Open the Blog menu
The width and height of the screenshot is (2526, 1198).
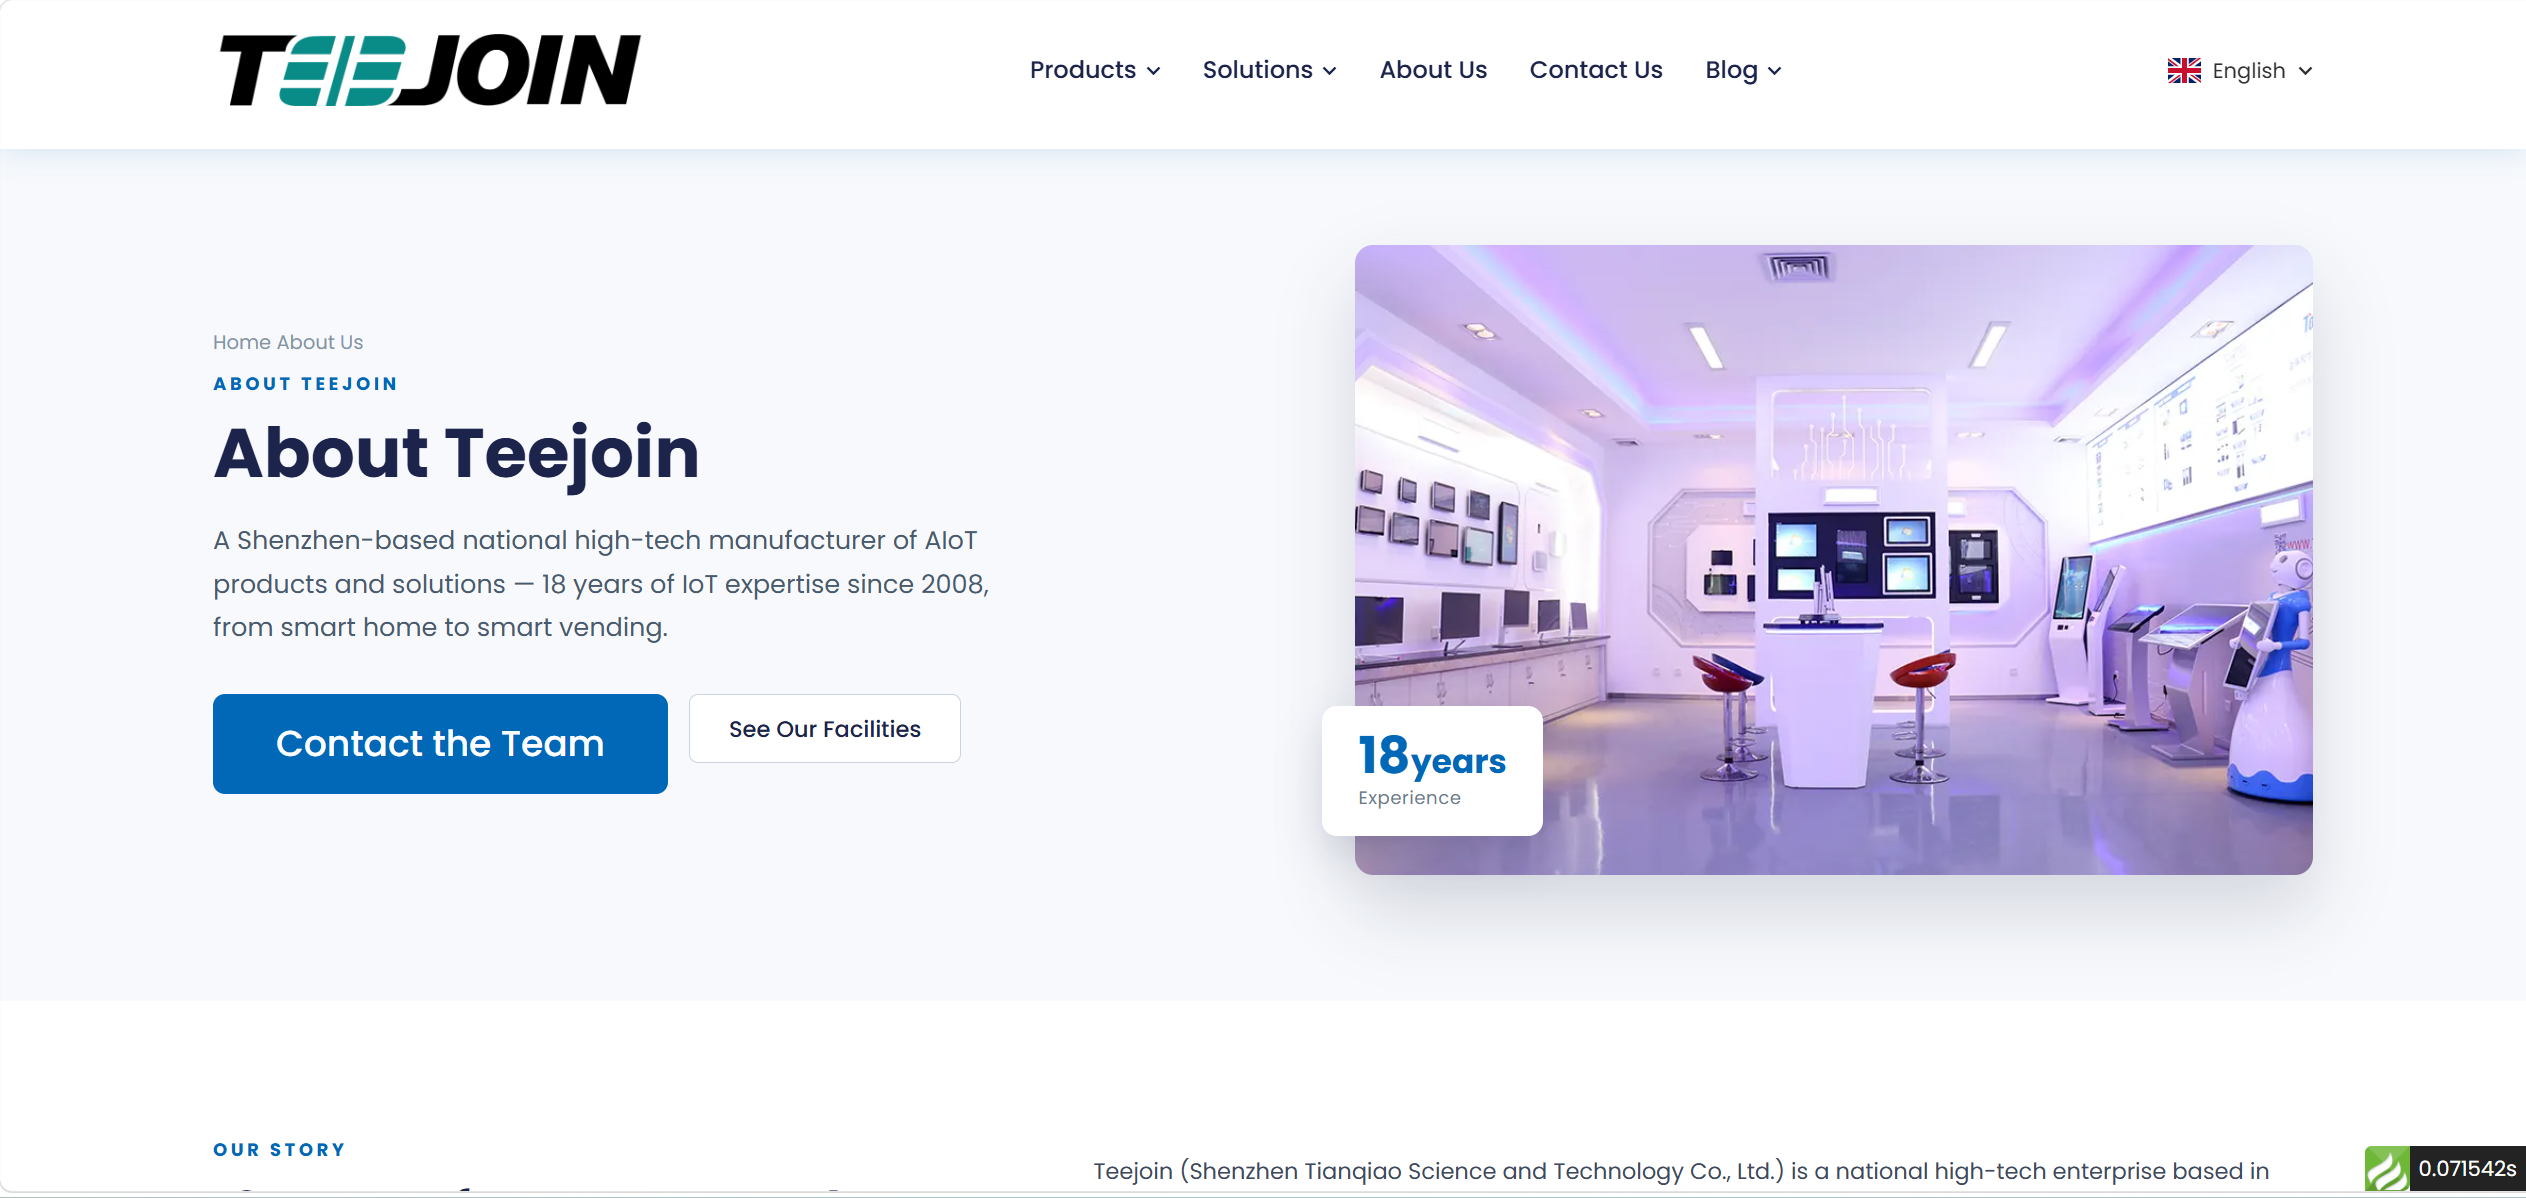click(x=1731, y=70)
